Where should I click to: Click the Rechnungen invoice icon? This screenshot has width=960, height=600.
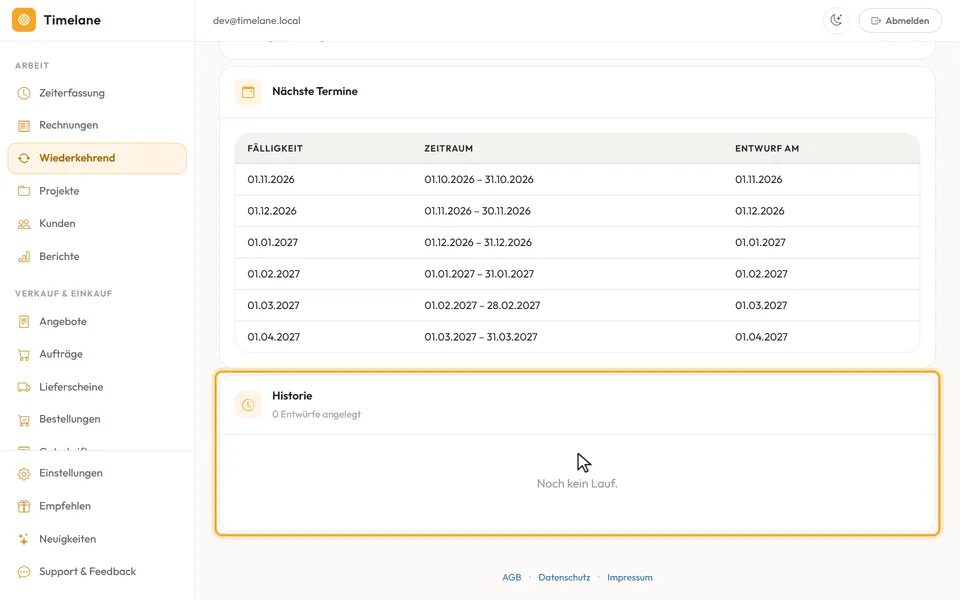(24, 126)
